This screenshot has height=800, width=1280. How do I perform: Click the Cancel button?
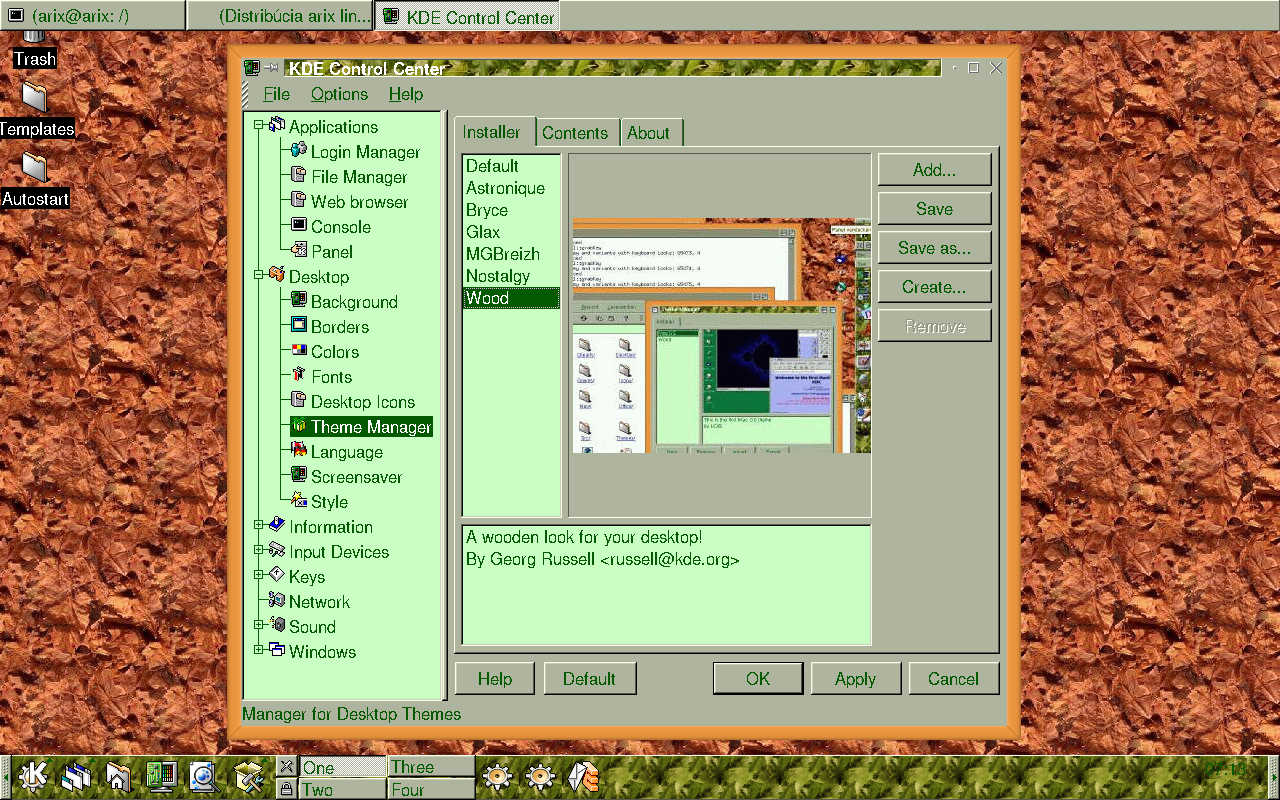[x=953, y=679]
